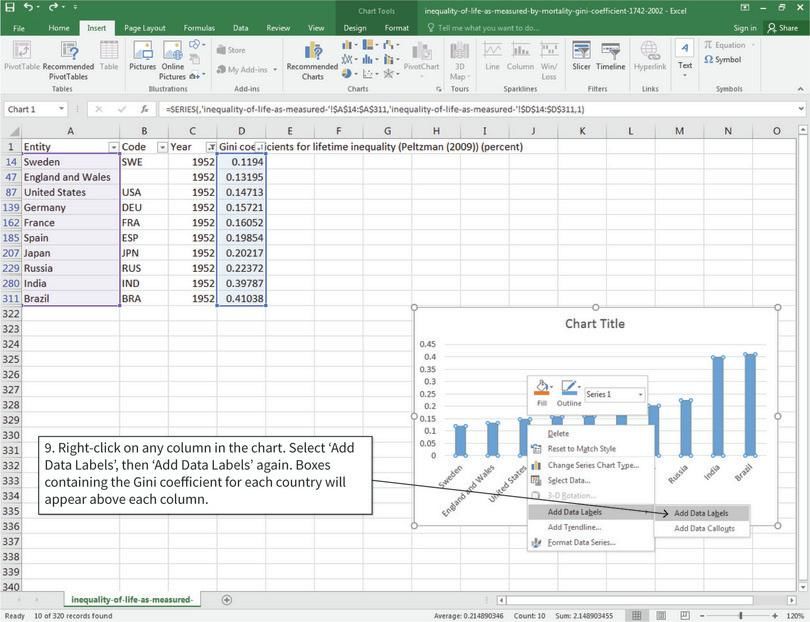Insert Pictures from the ribbon

click(142, 56)
